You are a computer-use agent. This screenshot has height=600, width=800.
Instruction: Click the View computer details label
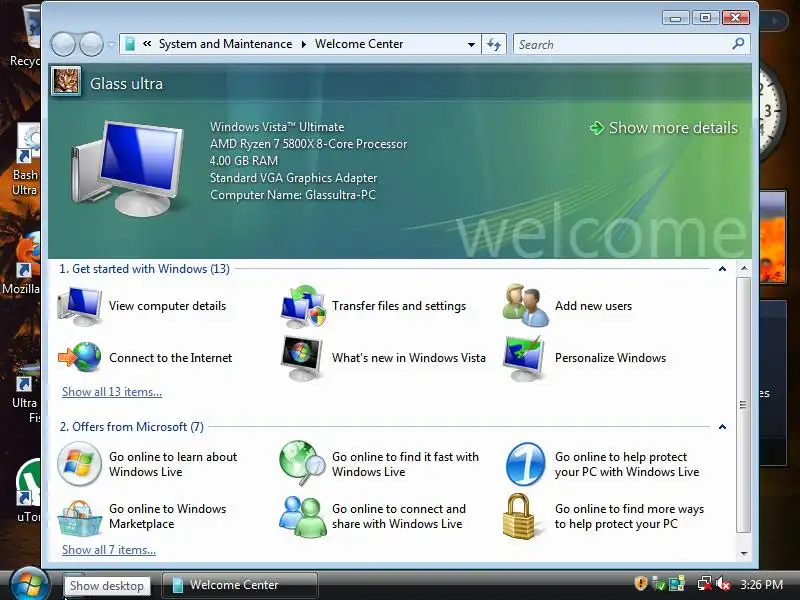tap(167, 306)
